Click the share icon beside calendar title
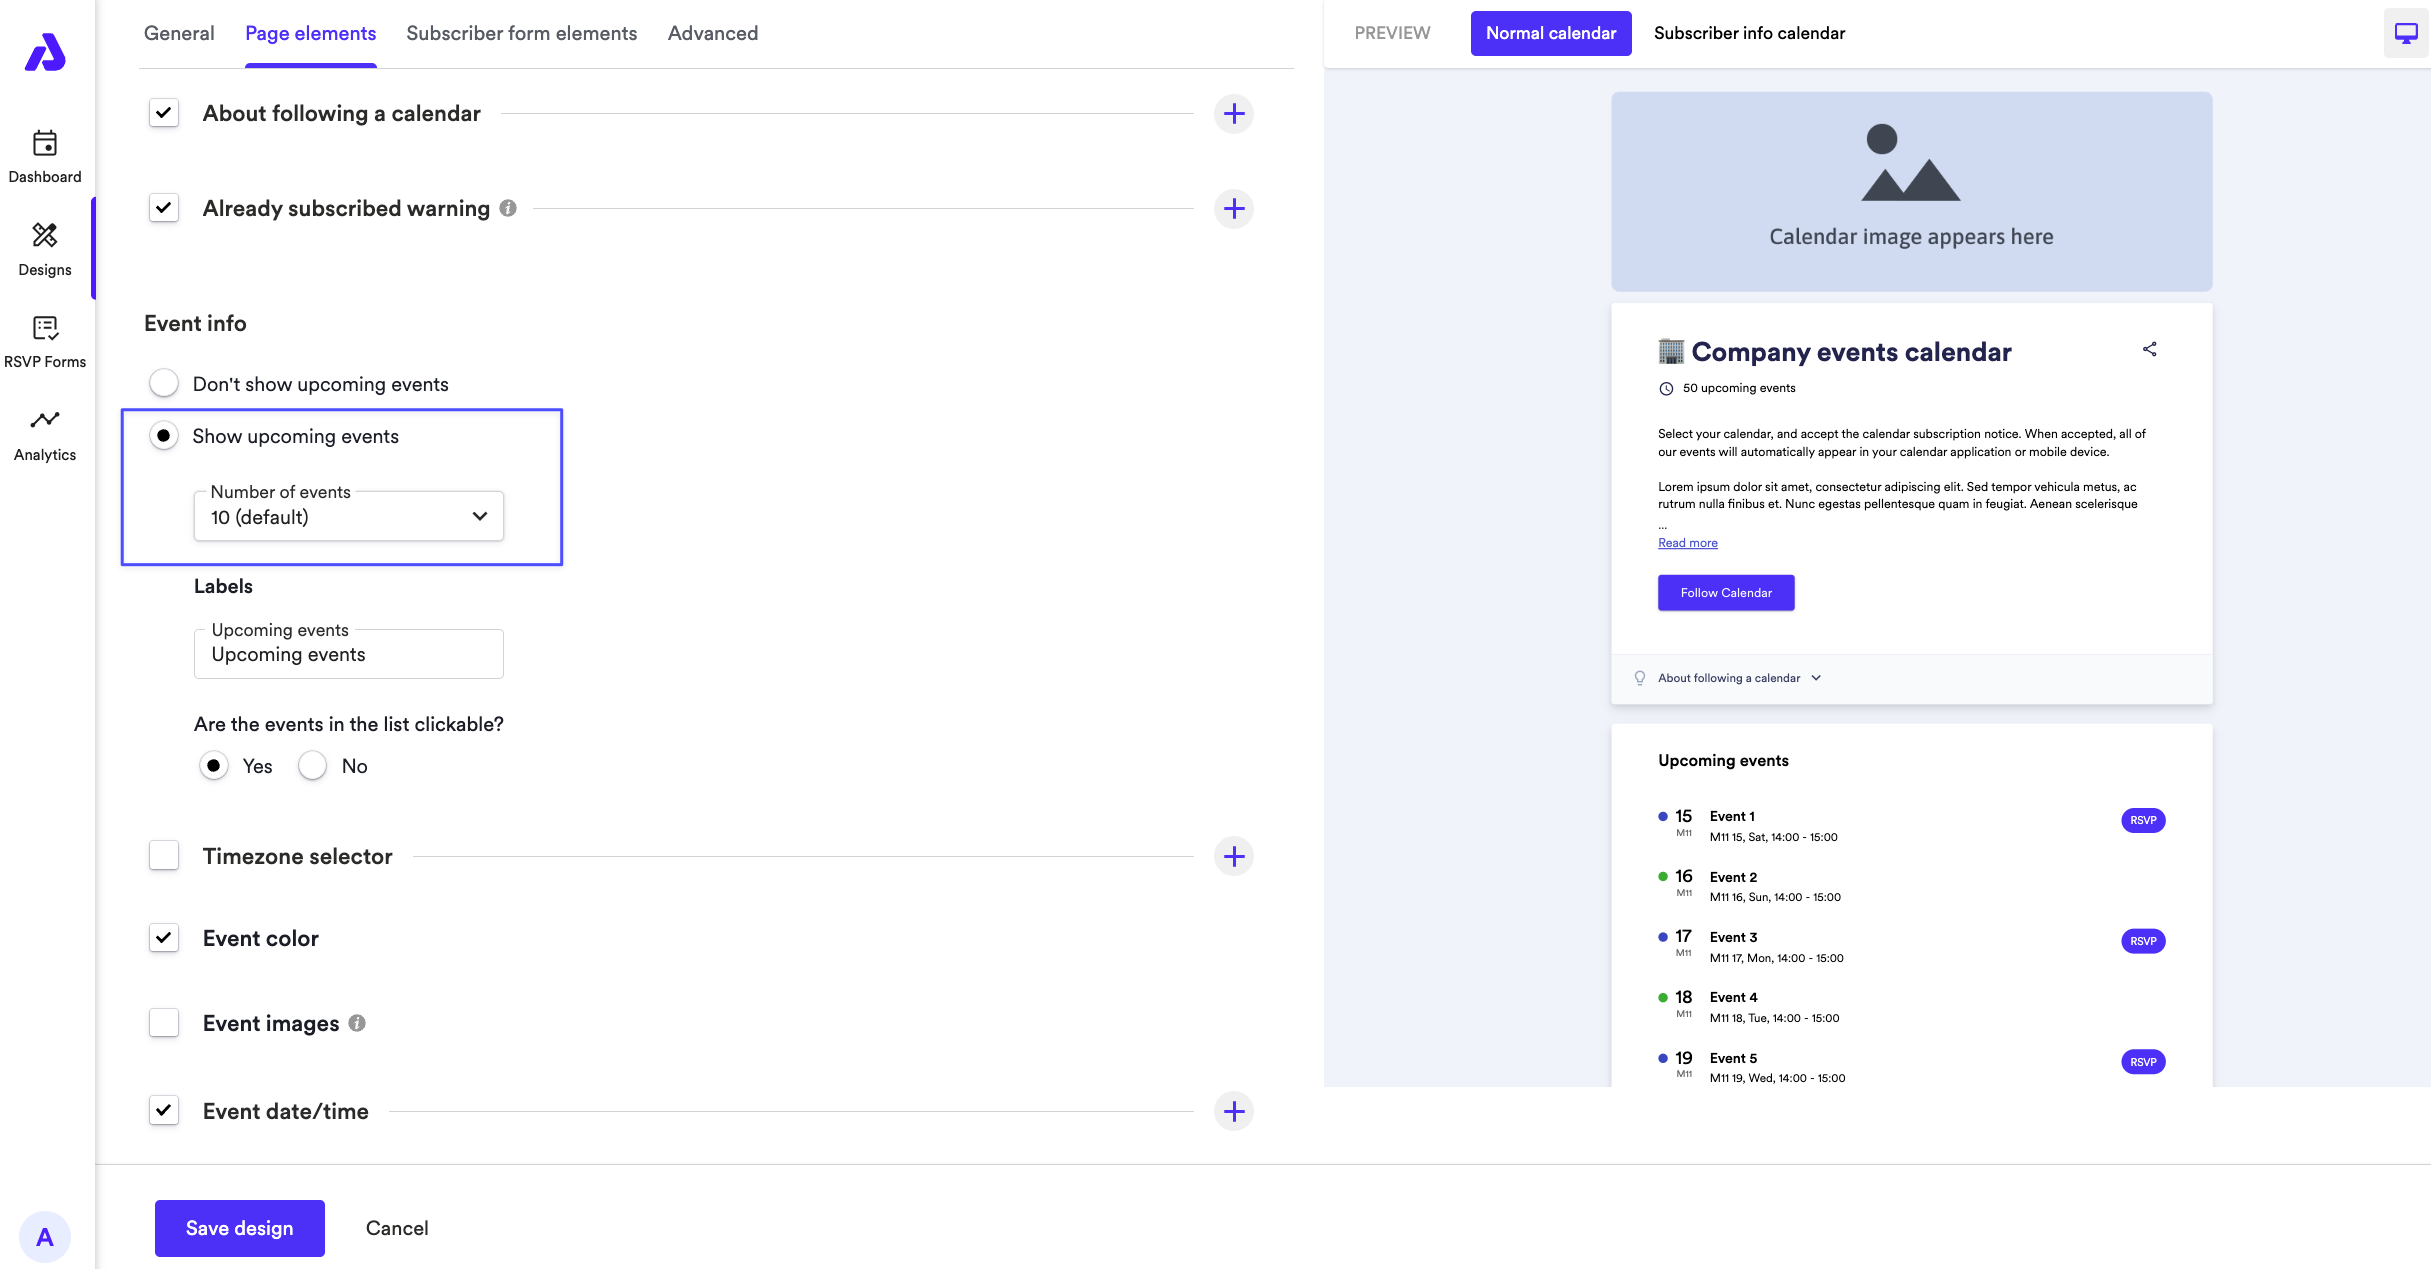Screen dimensions: 2431x1269 [x=2149, y=349]
